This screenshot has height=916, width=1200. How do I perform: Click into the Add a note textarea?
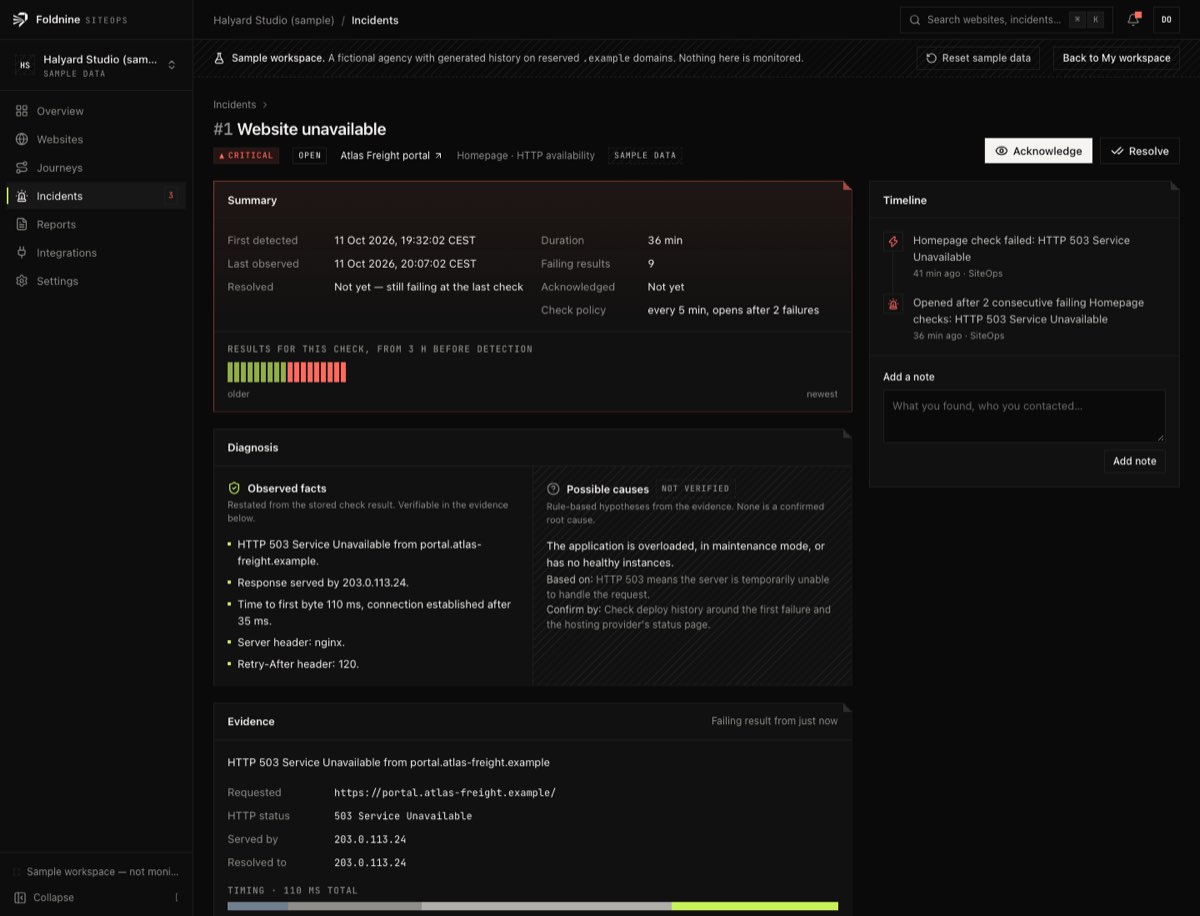[x=1024, y=416]
